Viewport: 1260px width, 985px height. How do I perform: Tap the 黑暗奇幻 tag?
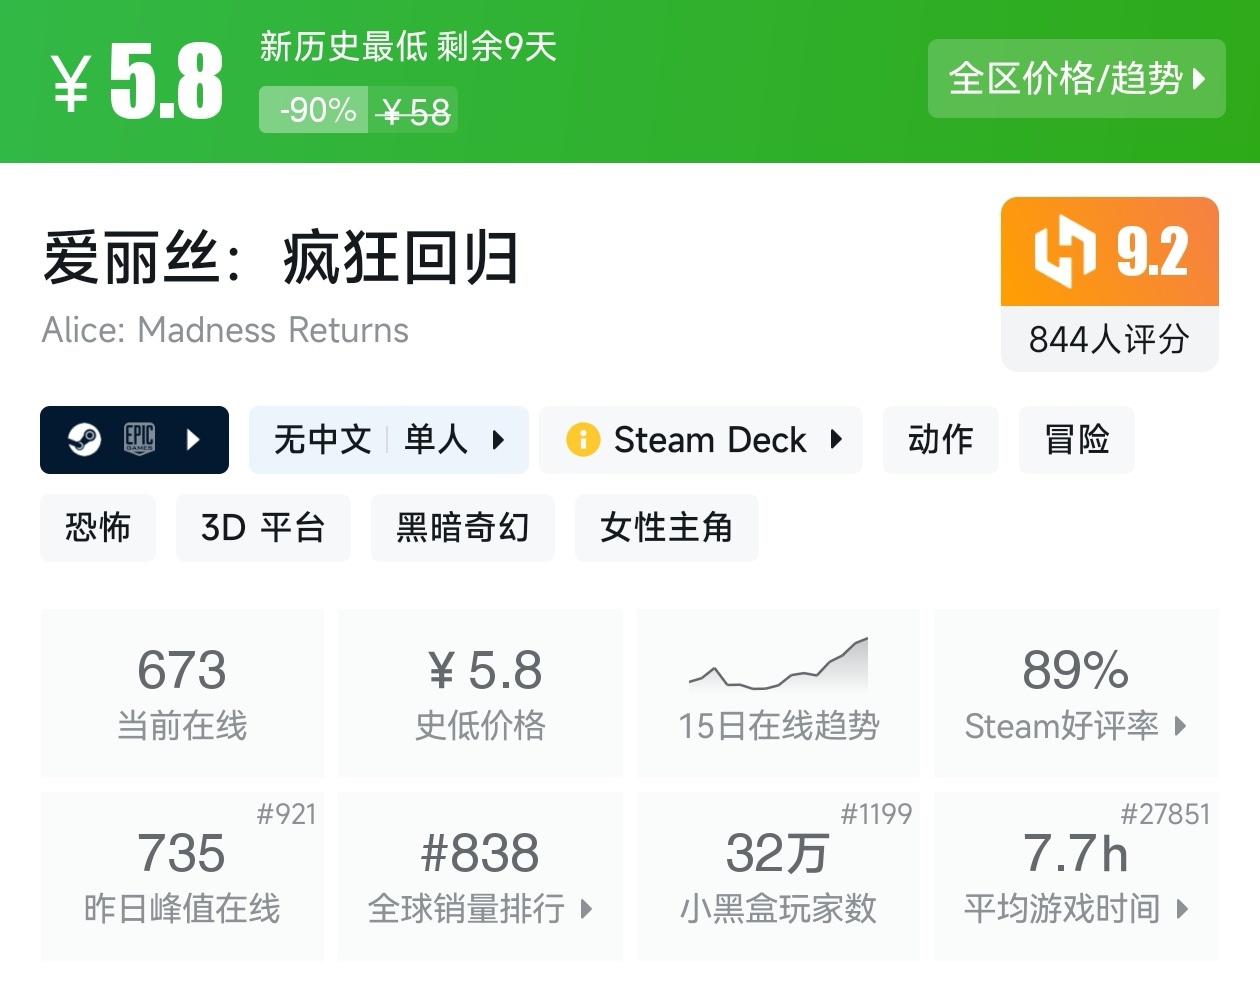463,527
